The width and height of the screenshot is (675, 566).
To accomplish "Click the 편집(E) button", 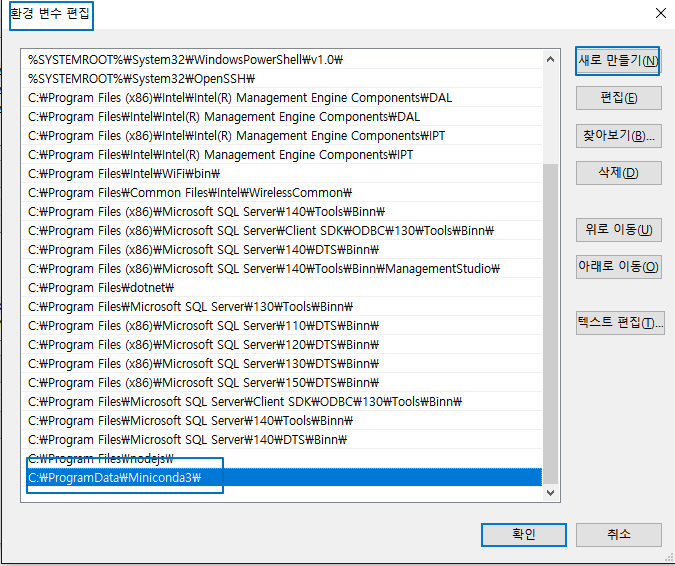I will 619,98.
